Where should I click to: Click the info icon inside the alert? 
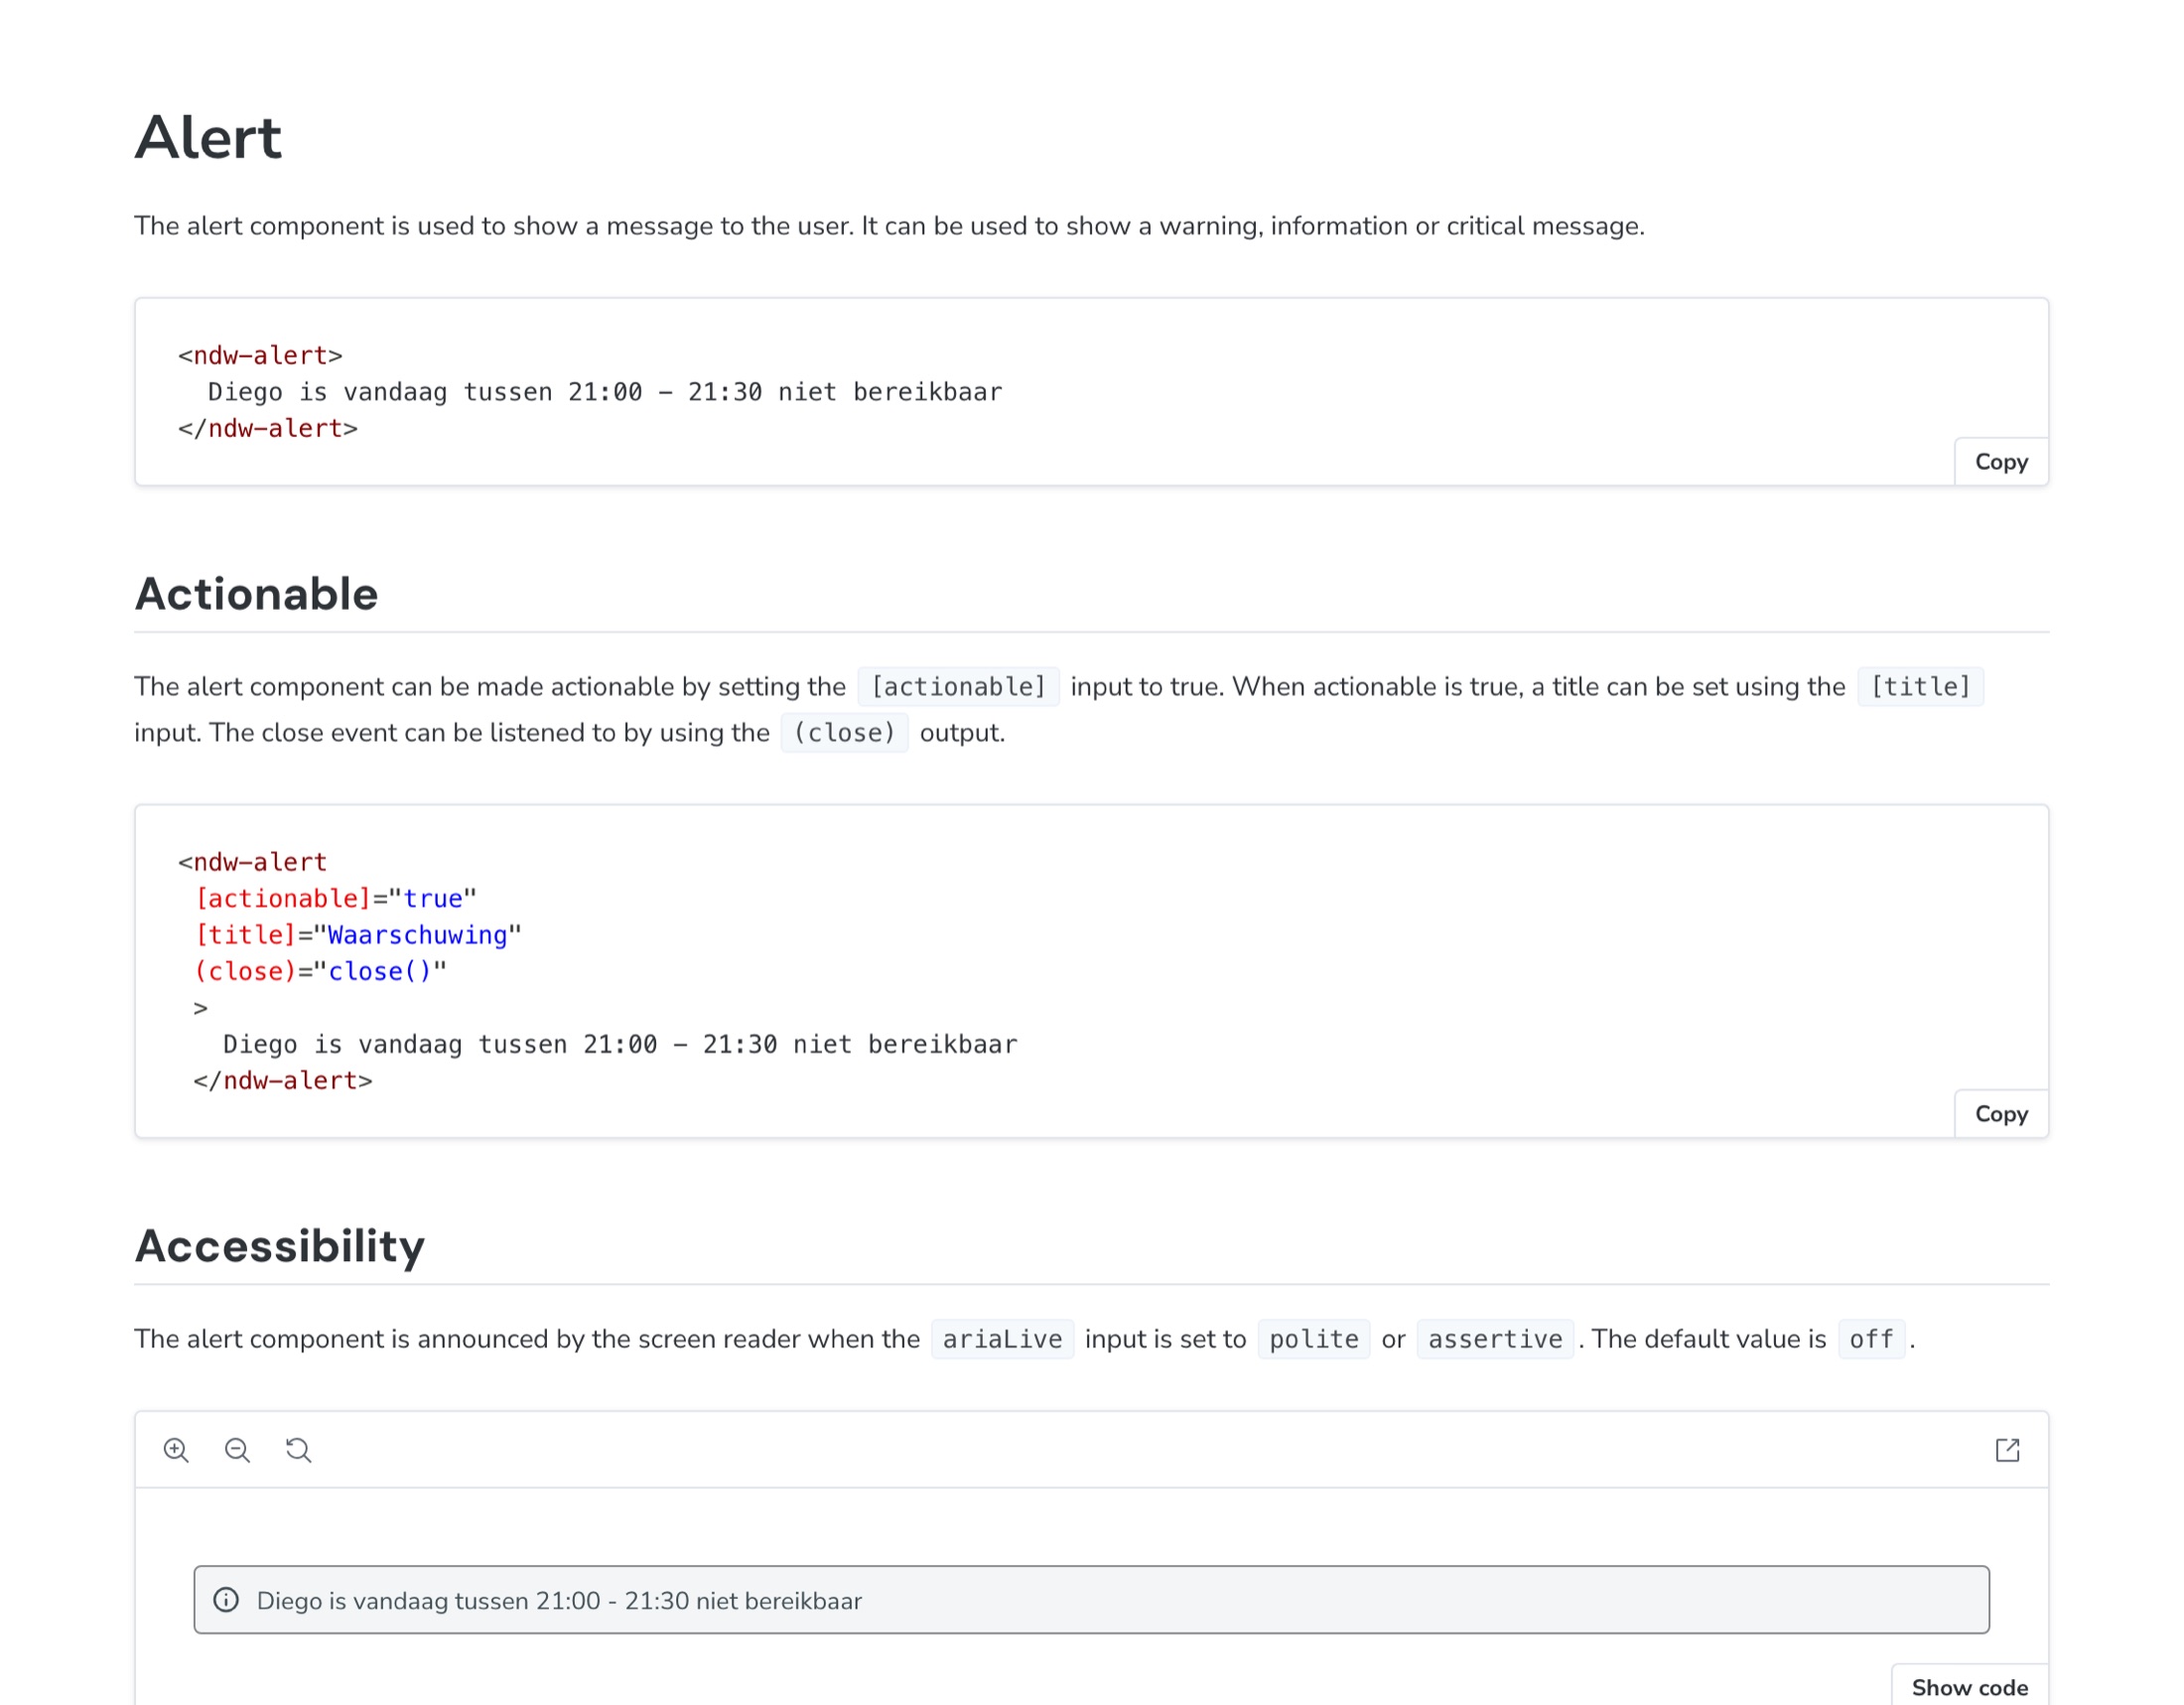pos(226,1600)
